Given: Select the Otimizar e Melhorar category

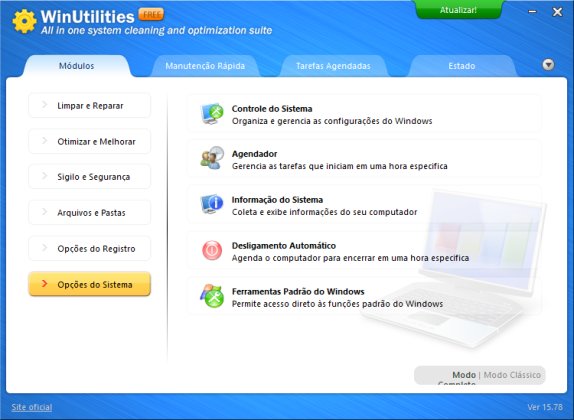Looking at the screenshot, I should click(89, 141).
